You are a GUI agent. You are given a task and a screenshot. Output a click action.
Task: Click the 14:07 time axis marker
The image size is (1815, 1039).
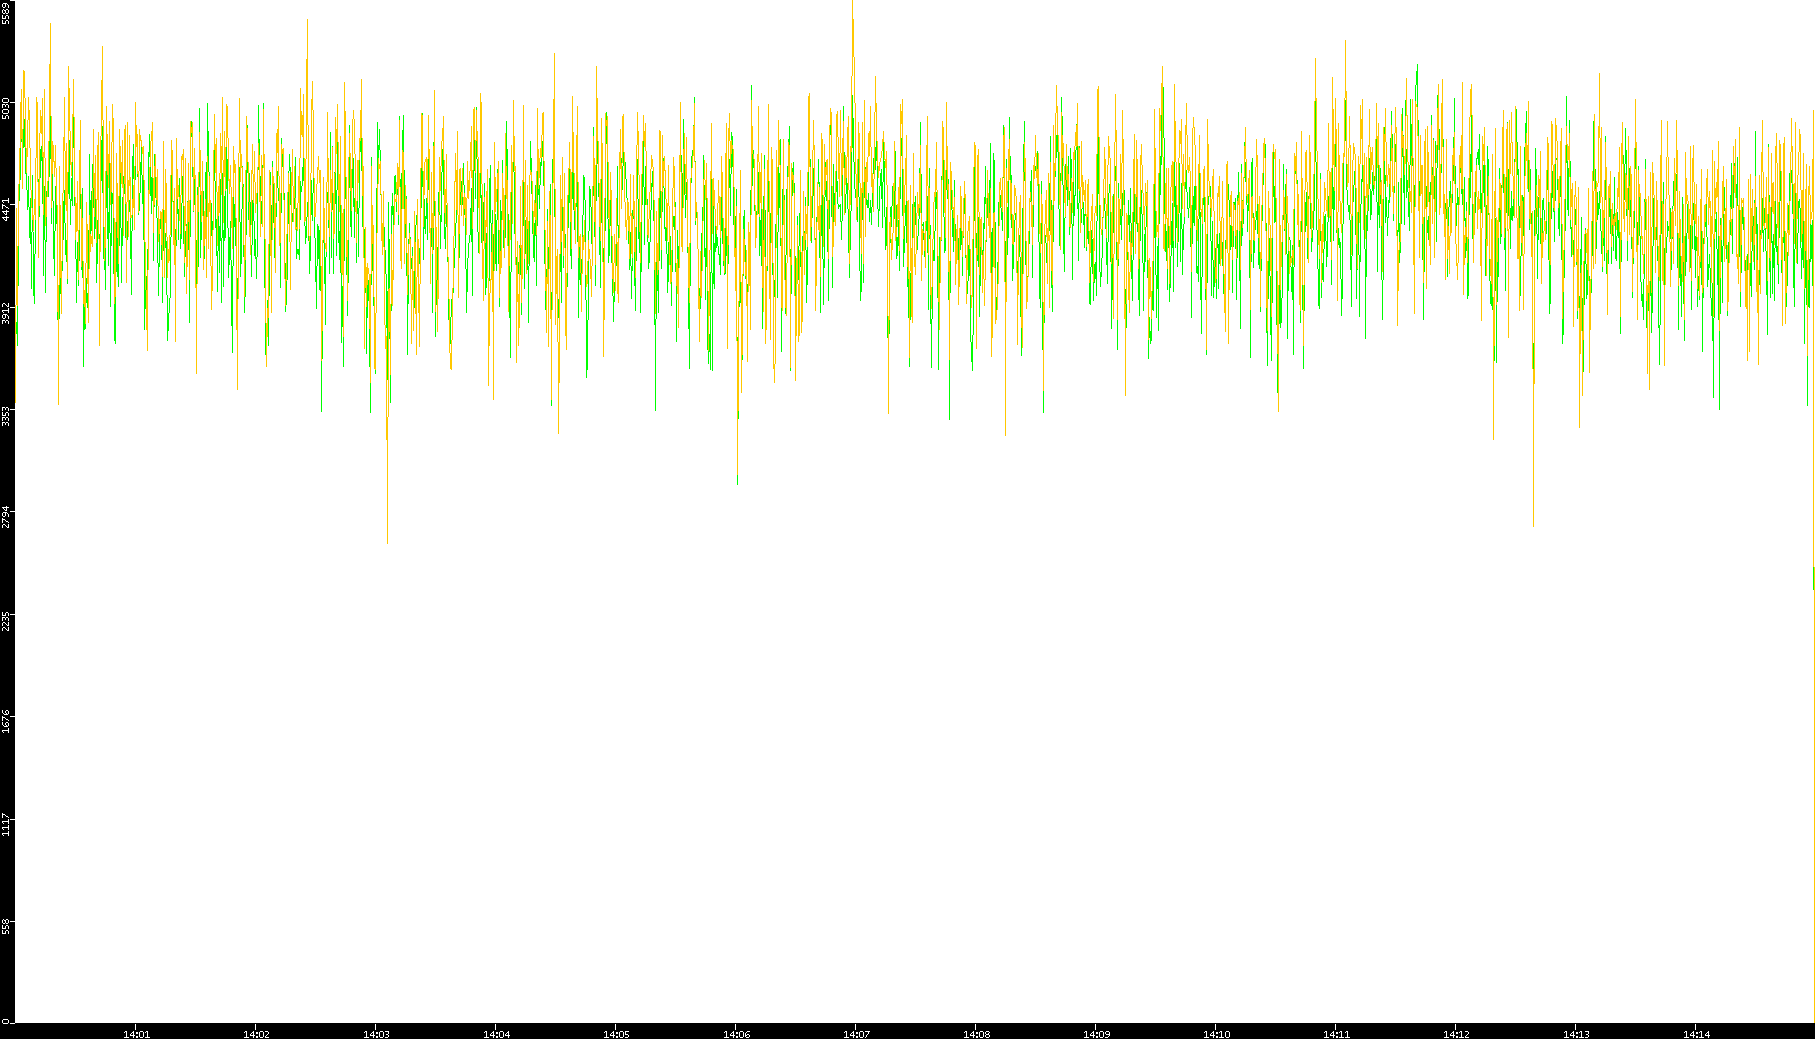(856, 1034)
